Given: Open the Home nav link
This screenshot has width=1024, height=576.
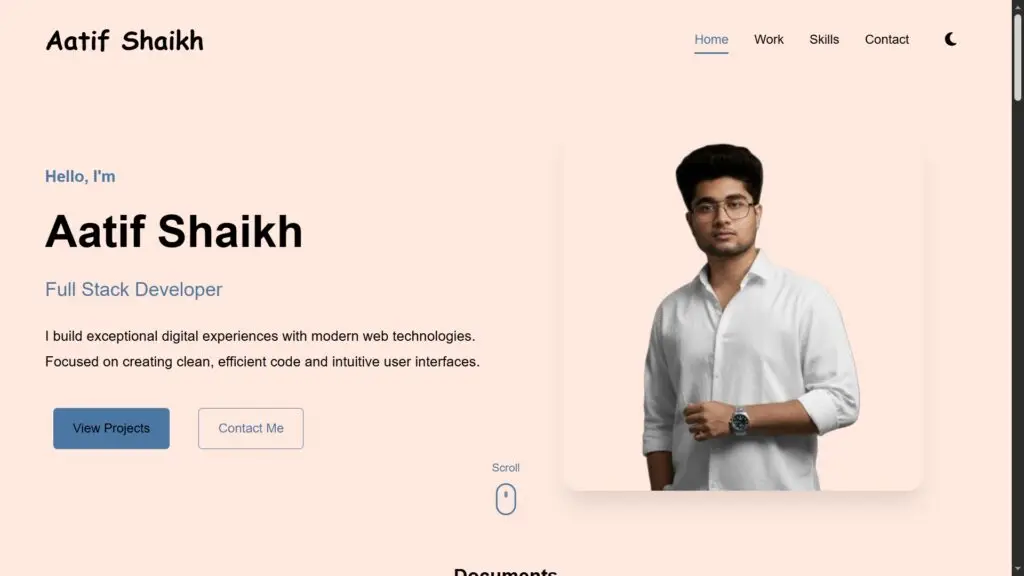Looking at the screenshot, I should 711,39.
